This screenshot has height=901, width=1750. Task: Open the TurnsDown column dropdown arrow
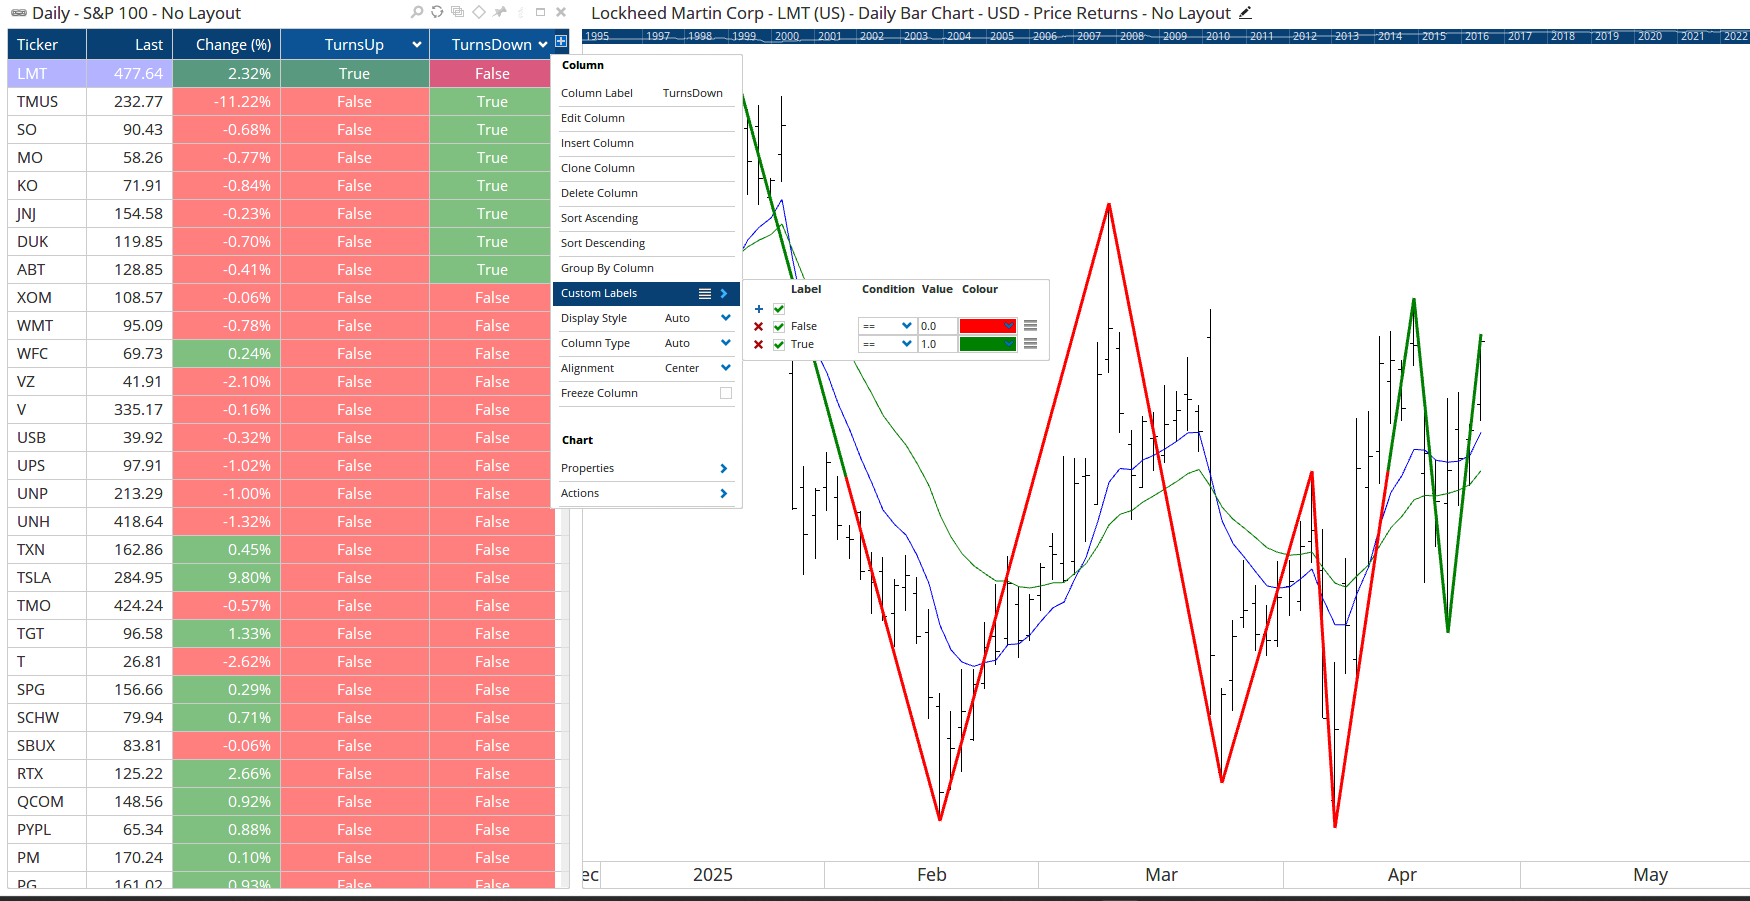point(543,44)
